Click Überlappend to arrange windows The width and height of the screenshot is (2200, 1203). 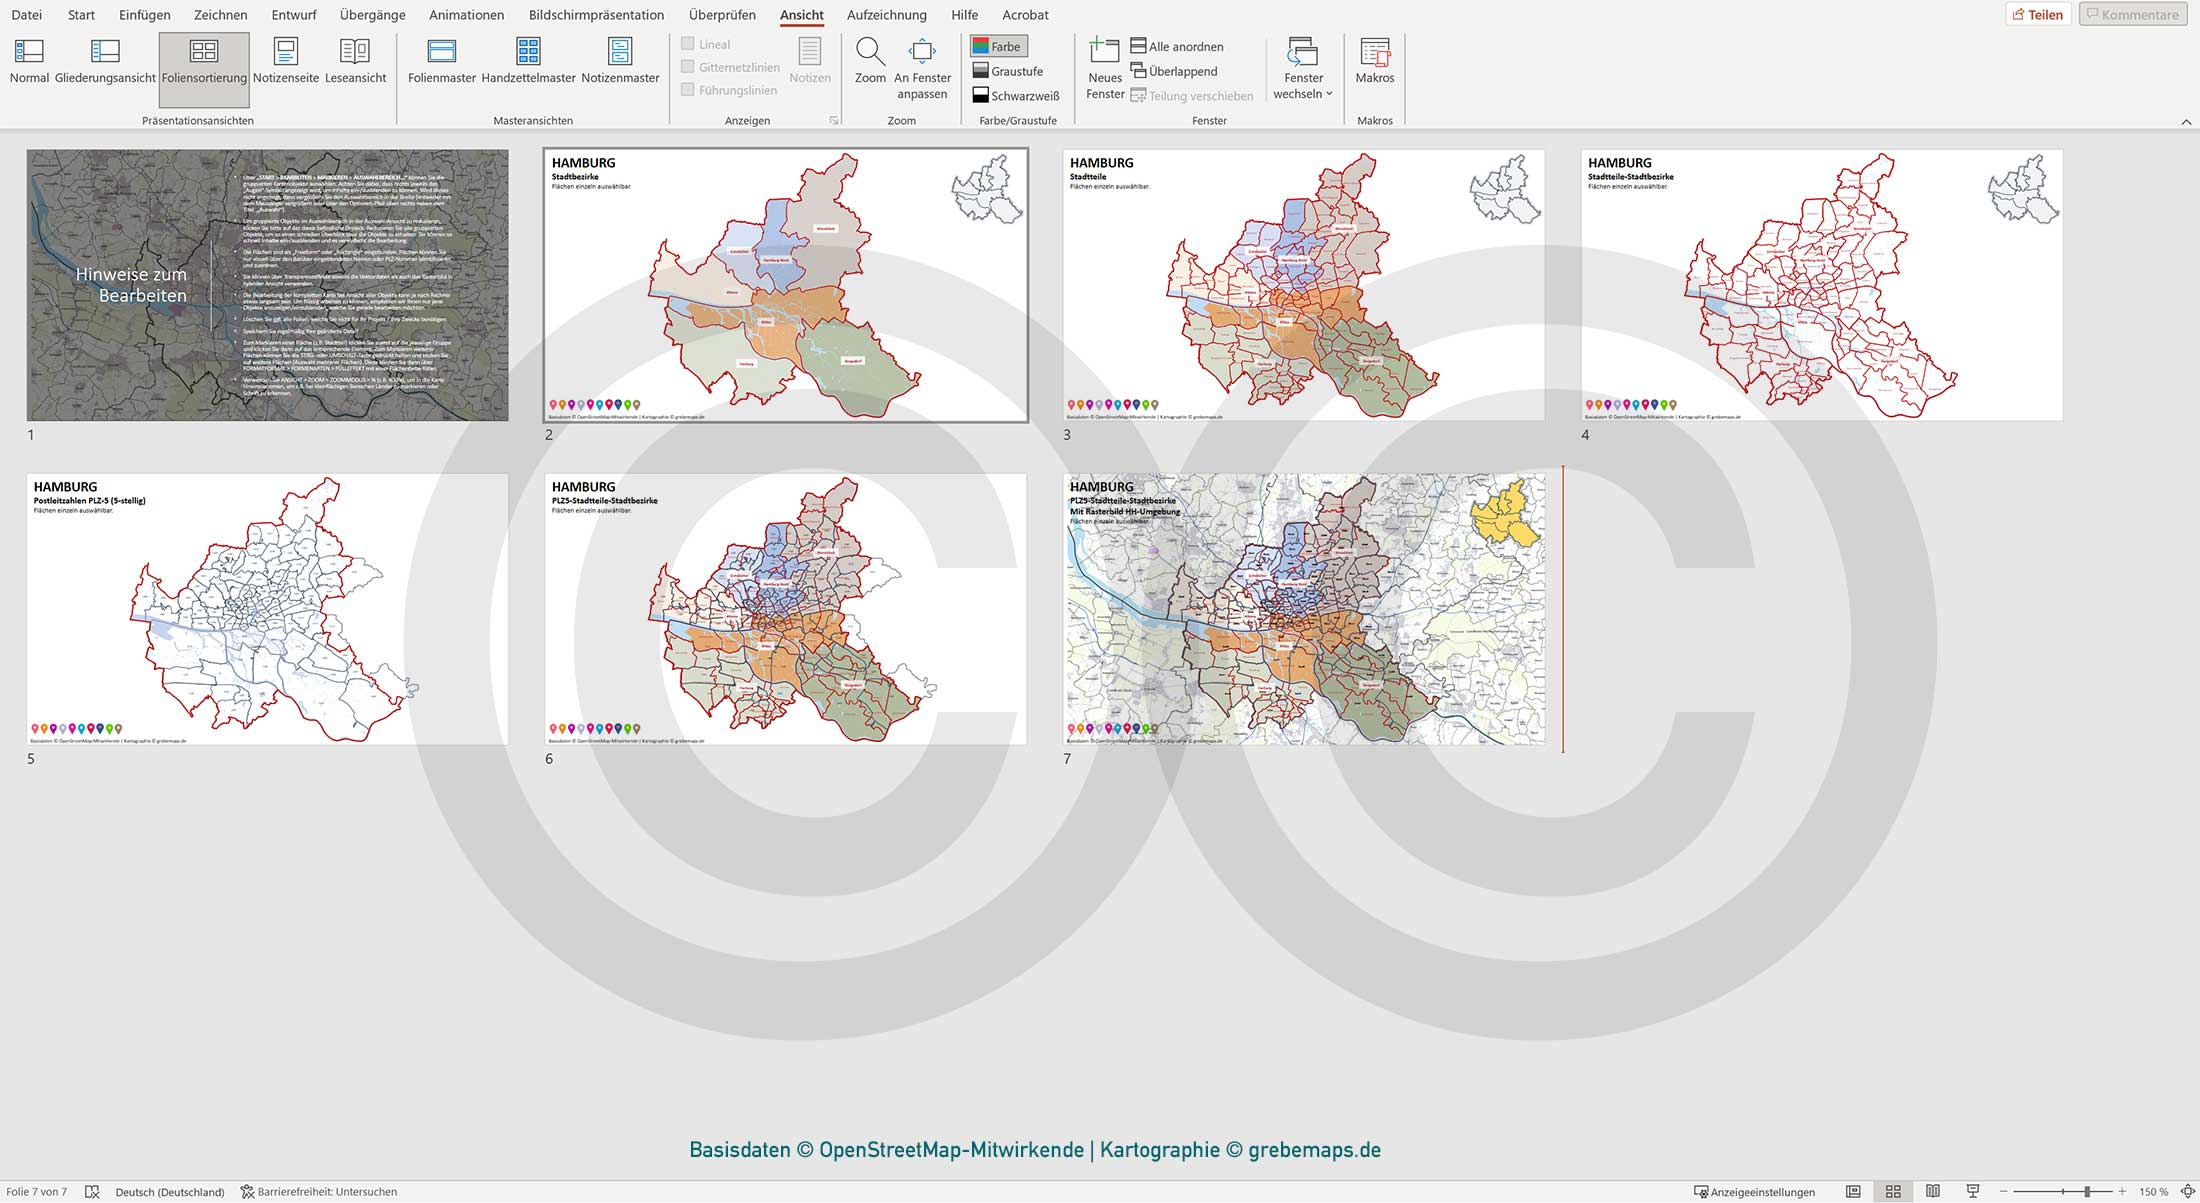coord(1184,71)
